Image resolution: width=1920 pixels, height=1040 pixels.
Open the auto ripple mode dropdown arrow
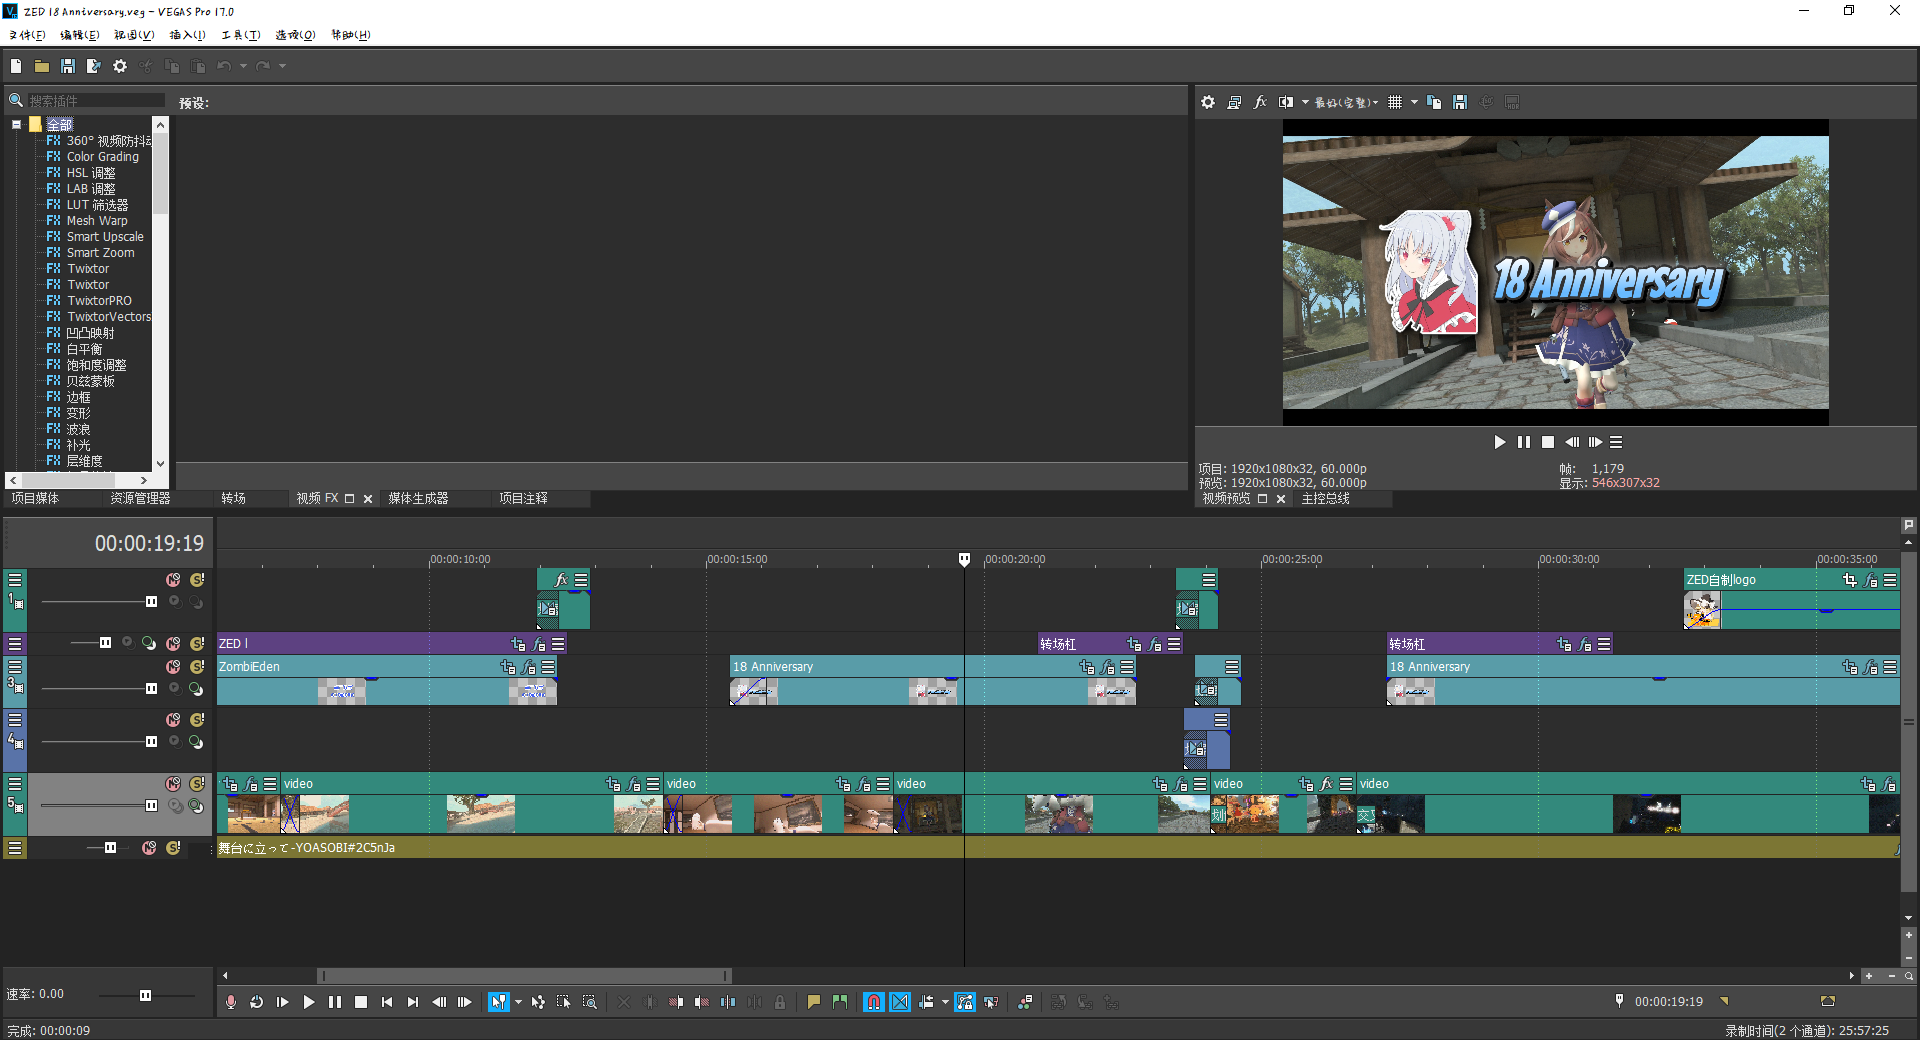coord(945,1002)
